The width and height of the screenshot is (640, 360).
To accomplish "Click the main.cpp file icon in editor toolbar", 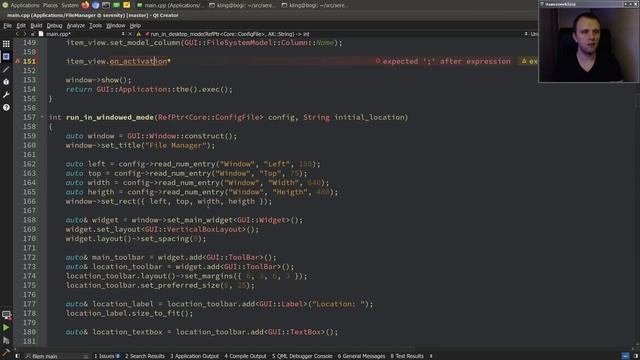I will pyautogui.click(x=41, y=34).
